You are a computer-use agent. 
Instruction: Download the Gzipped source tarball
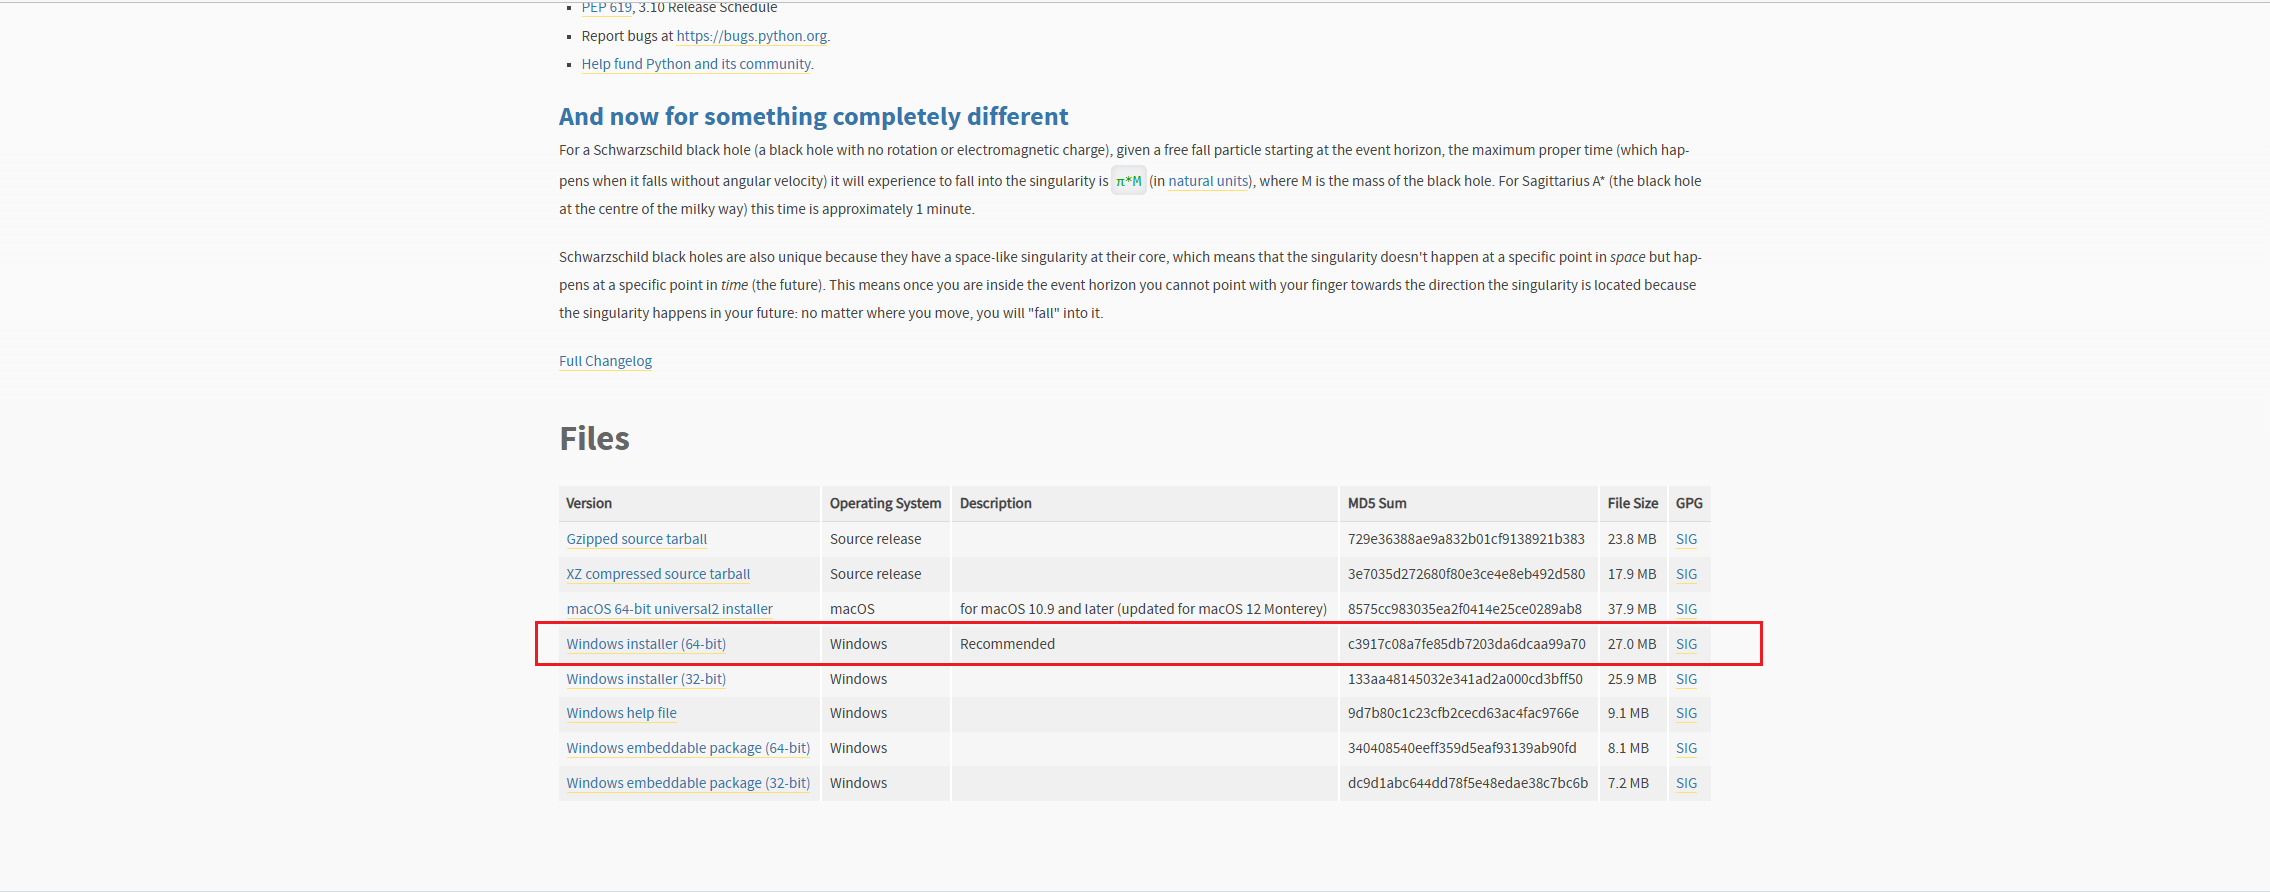pyautogui.click(x=636, y=539)
